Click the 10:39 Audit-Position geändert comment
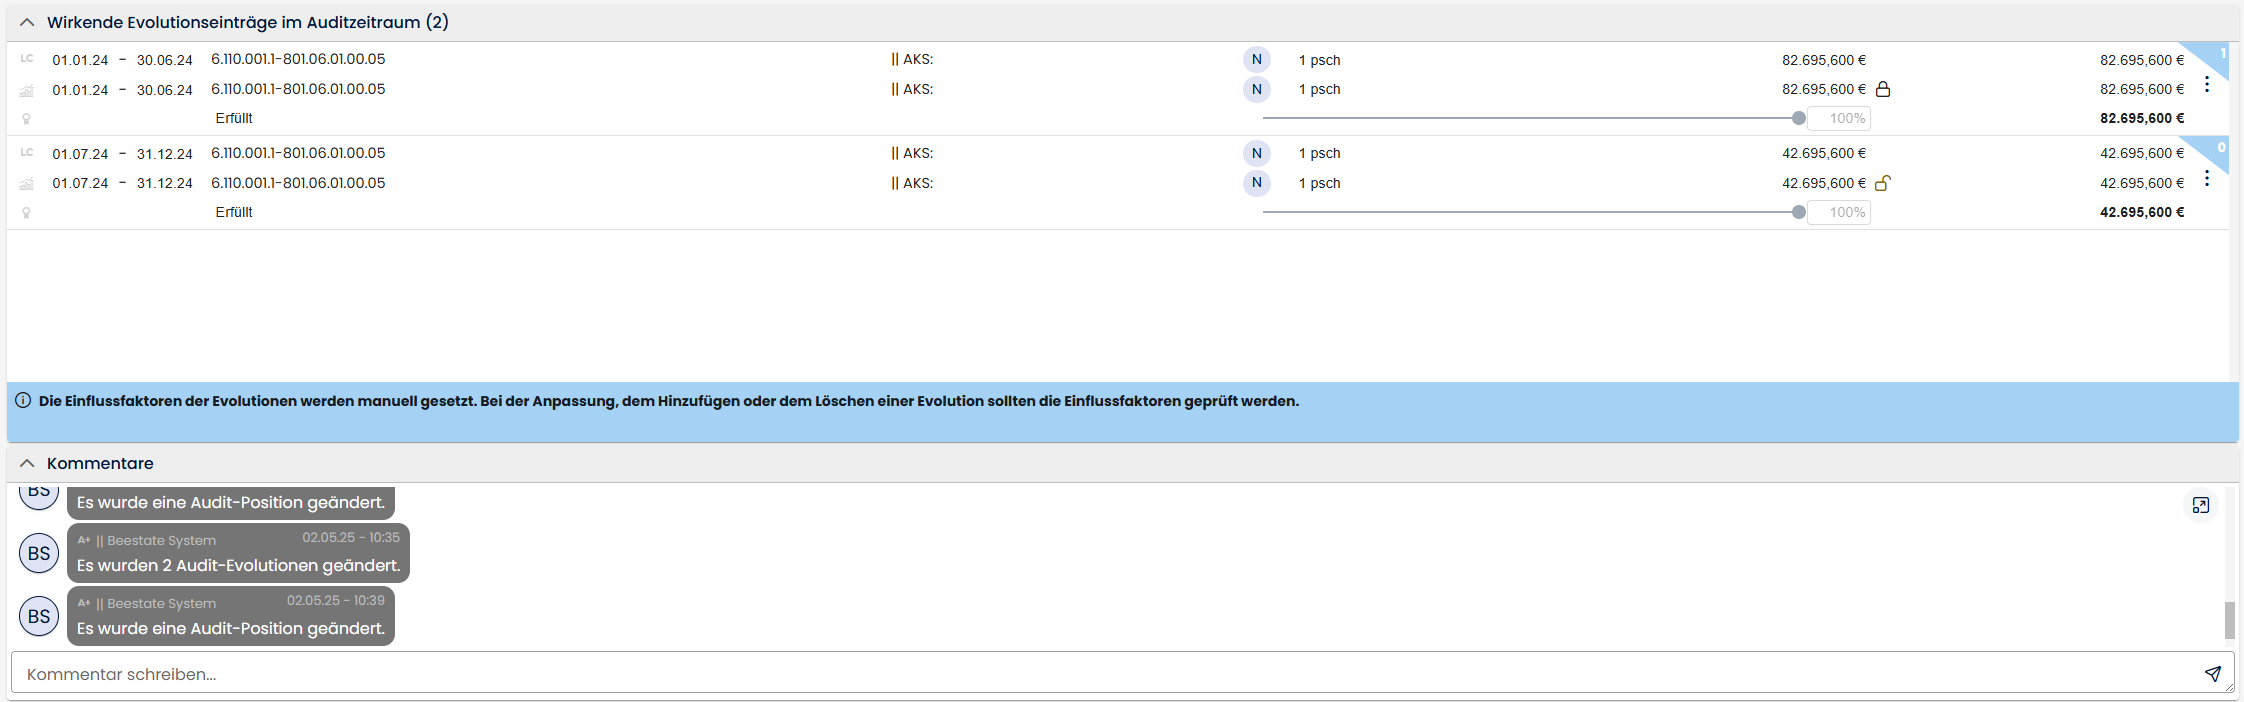Screen dimensions: 2244x702 tap(231, 628)
